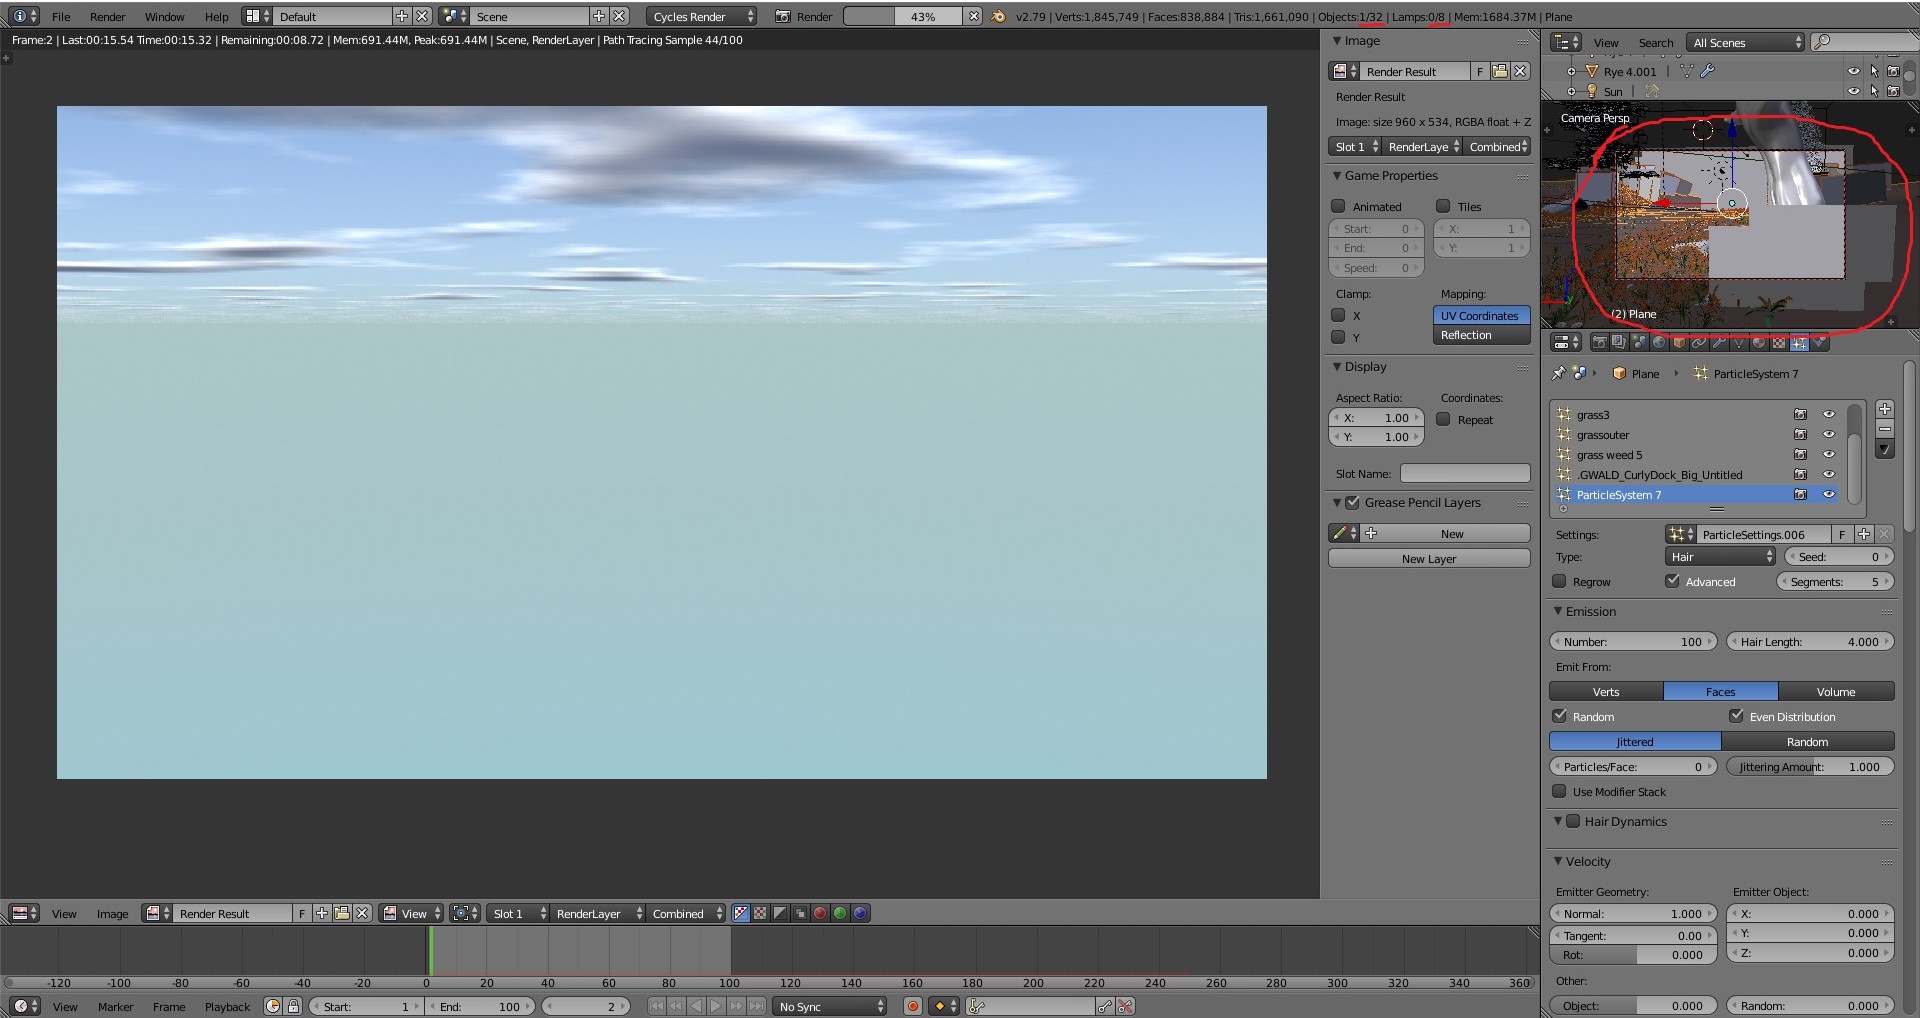The image size is (1920, 1018).
Task: Open World properties with the globe icon
Action: [x=1659, y=342]
